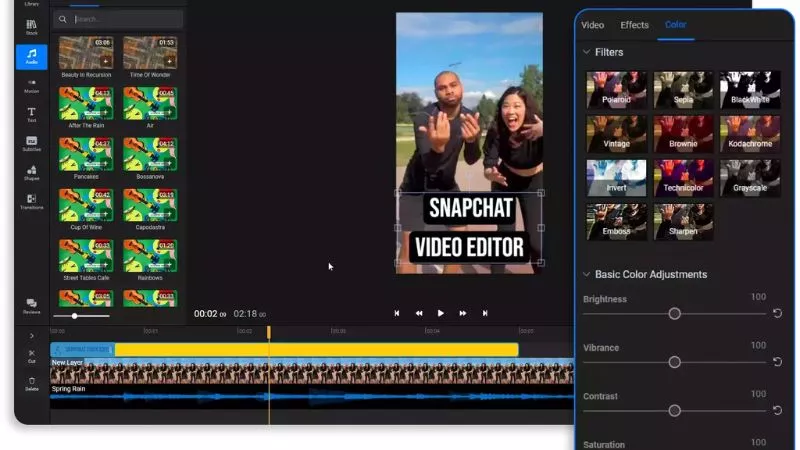Click the timeline playhead marker
This screenshot has height=450, width=800.
269,333
